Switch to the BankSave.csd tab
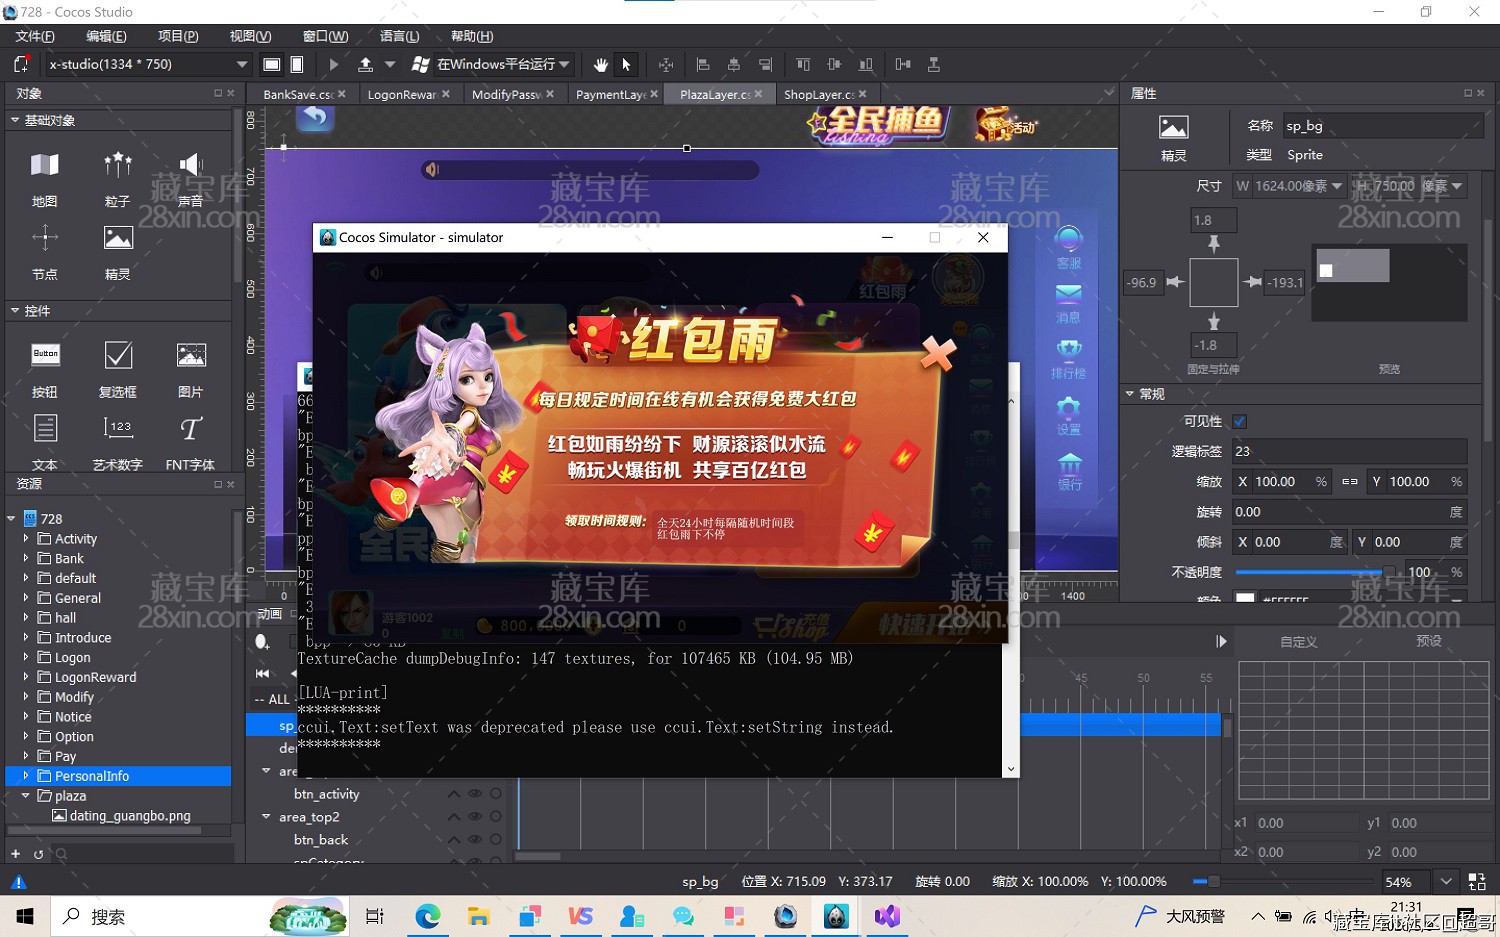This screenshot has height=937, width=1500. click(297, 94)
